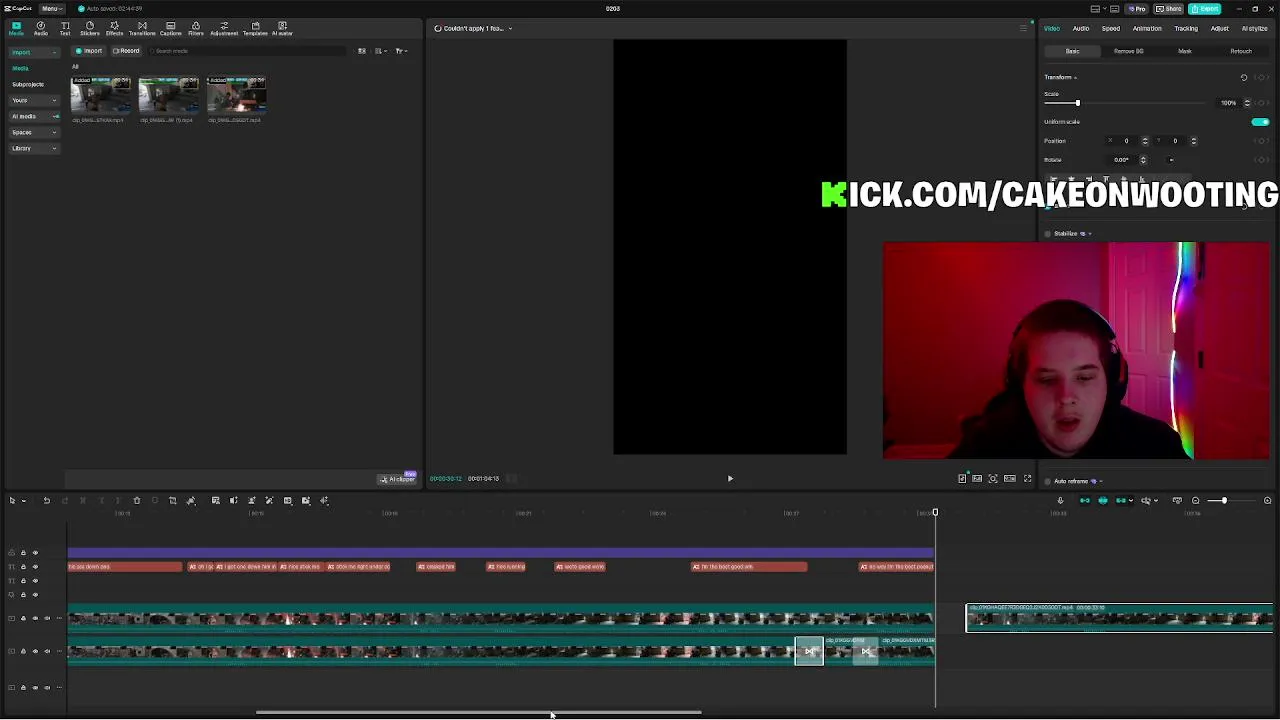
Task: Click the delete trash icon in timeline toolbar
Action: click(137, 500)
